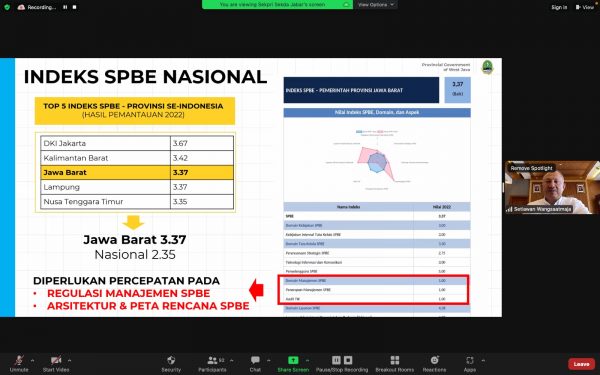Click the 3.67 score cell
Viewport: 600px width, 375px height.
202,143
